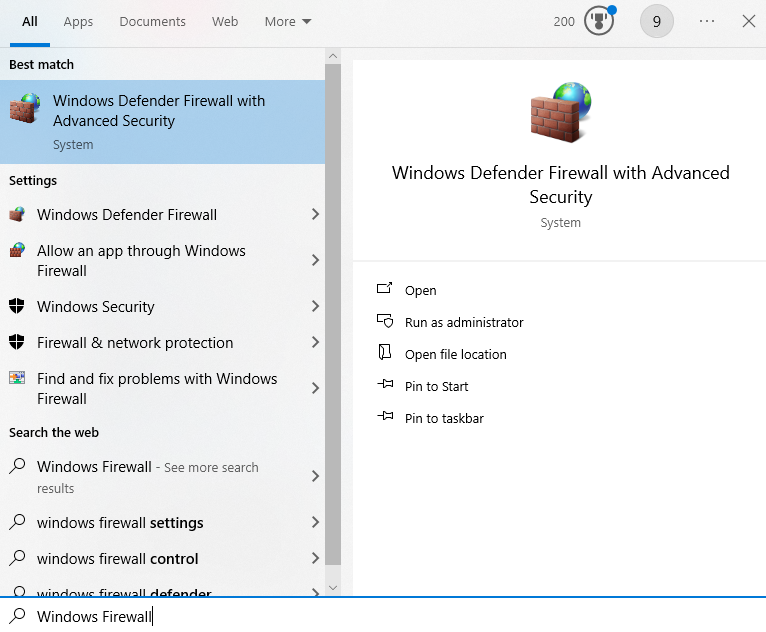
Task: Click the Pin to Start pin icon
Action: coord(385,384)
